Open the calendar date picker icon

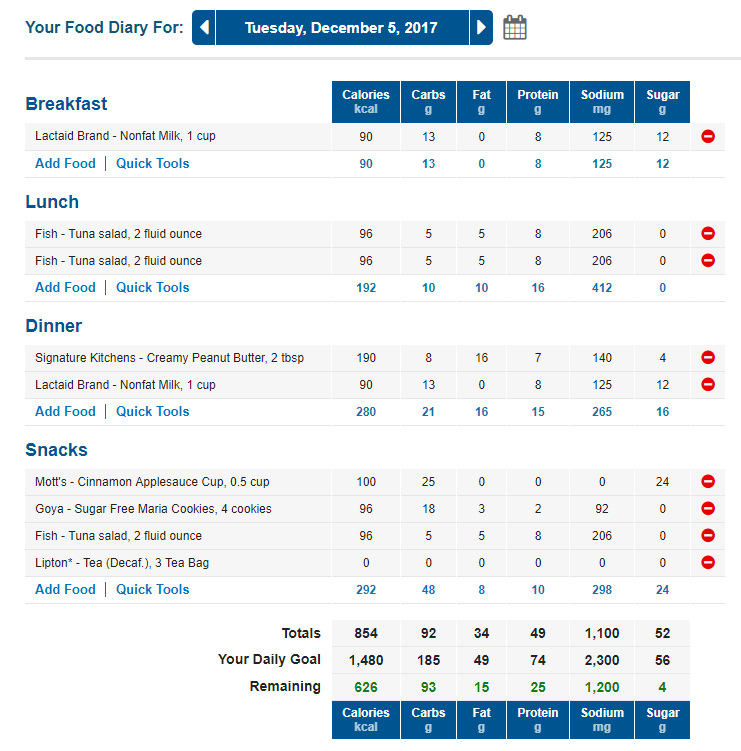(x=515, y=27)
